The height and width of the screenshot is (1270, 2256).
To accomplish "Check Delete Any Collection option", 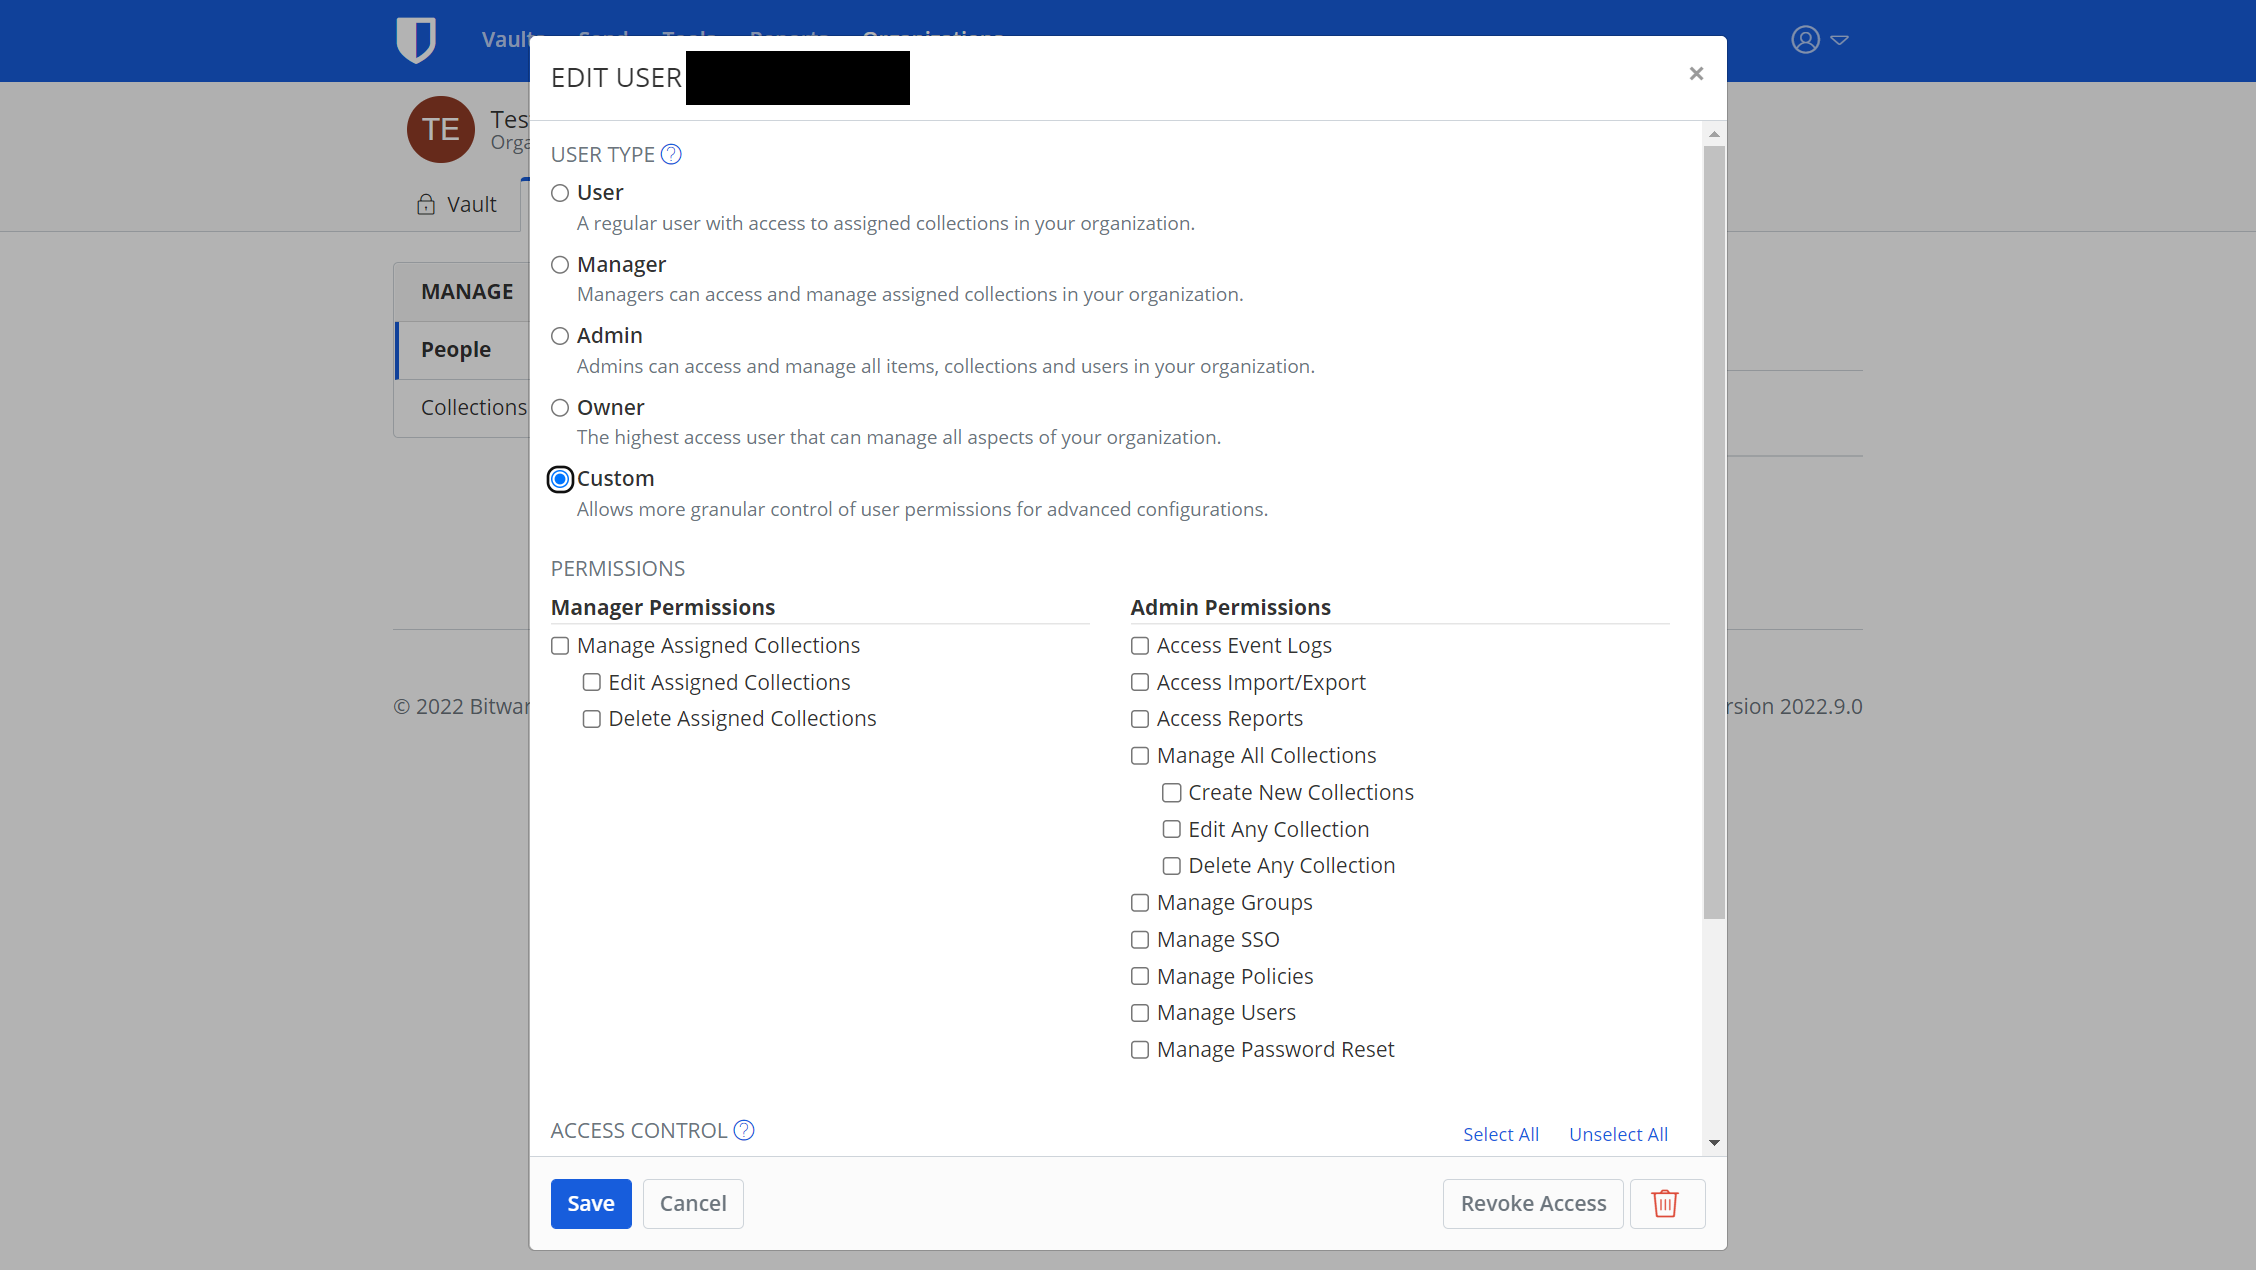I will 1171,866.
